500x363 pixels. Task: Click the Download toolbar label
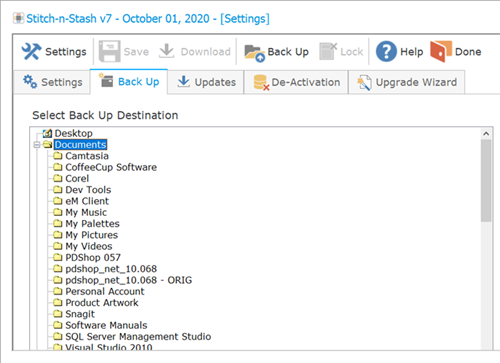206,52
